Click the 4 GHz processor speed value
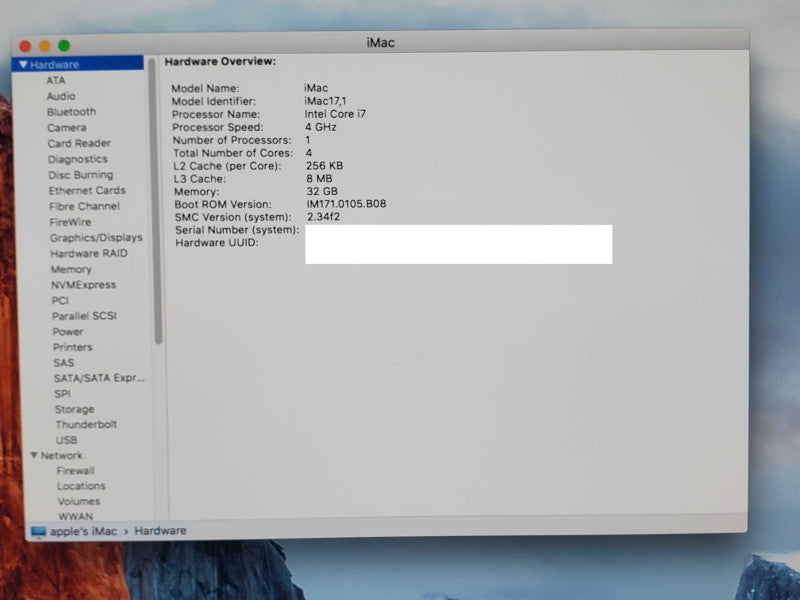800x600 pixels. coord(321,127)
